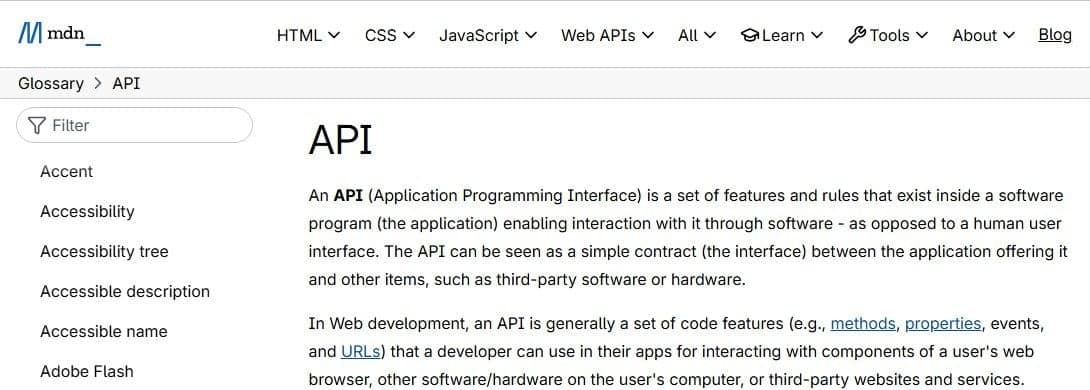This screenshot has height=390, width=1090.
Task: Open Accessible name glossary entry
Action: pyautogui.click(x=104, y=332)
